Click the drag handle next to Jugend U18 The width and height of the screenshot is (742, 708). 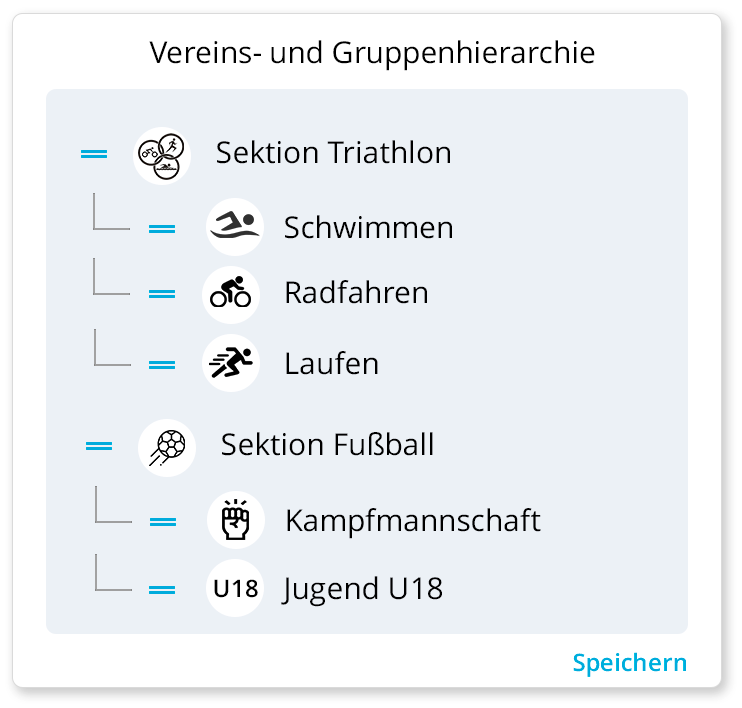(x=162, y=591)
